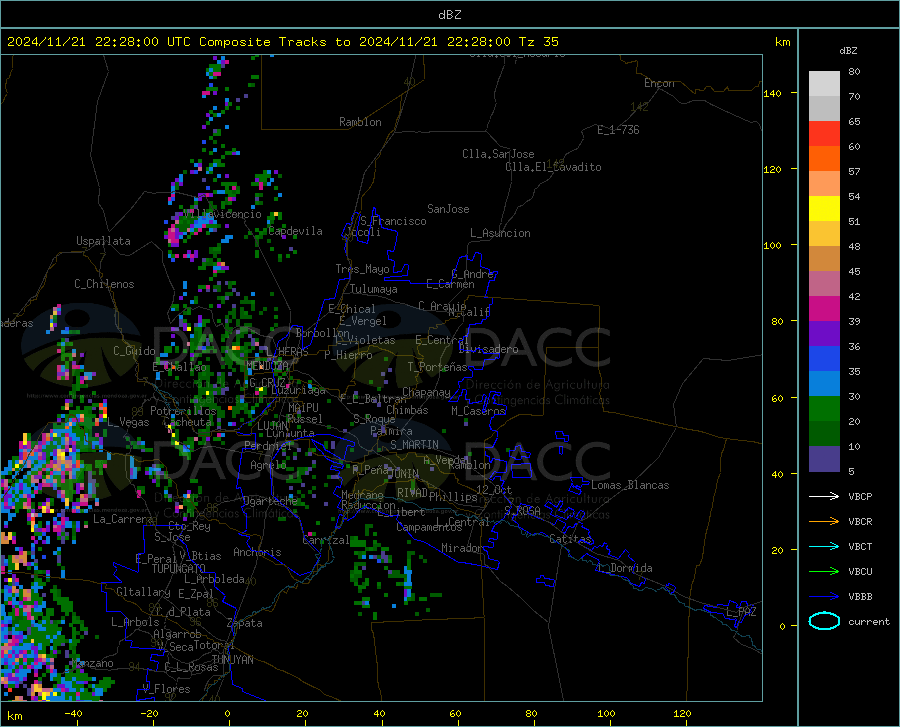Click the 'MAIPU' city label

pos(303,407)
